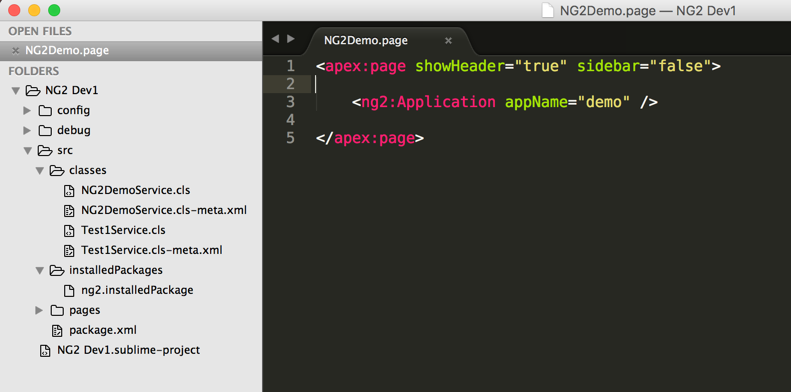
Task: Collapse the classes folder
Action: coord(39,171)
